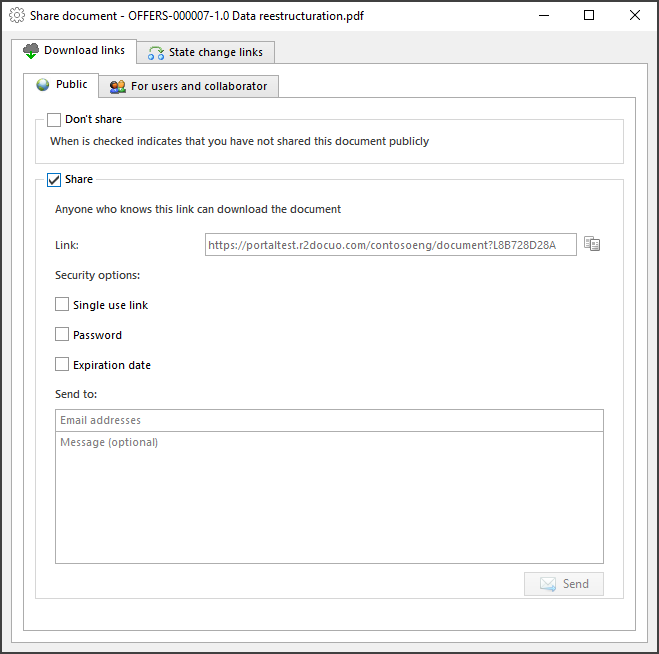This screenshot has width=659, height=654.
Task: Enable the Expiration date checkbox
Action: (x=62, y=364)
